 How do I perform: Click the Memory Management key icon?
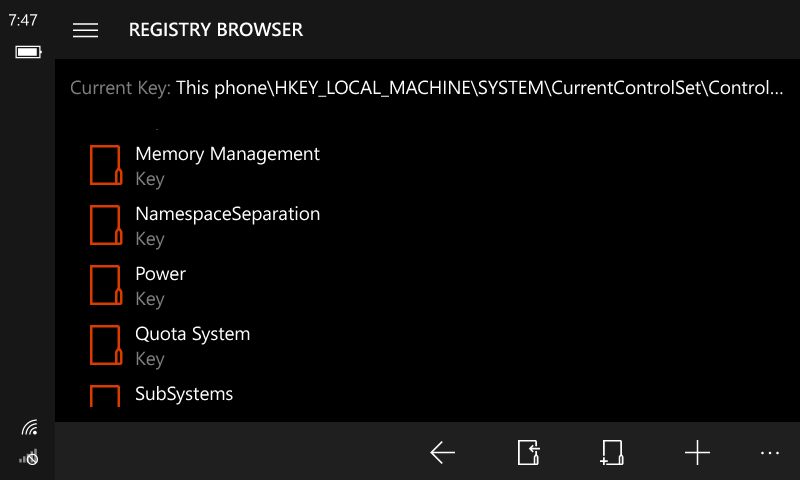105,165
